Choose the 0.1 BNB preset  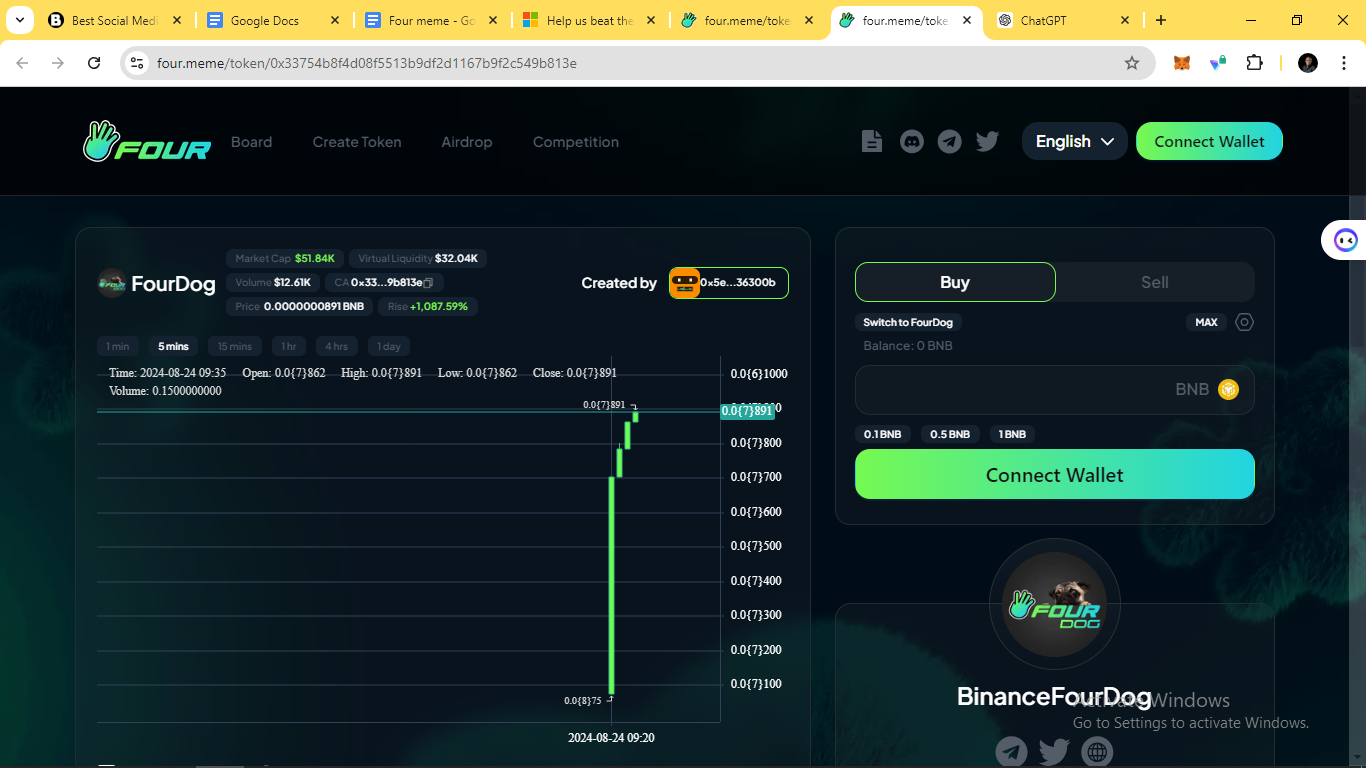pyautogui.click(x=883, y=434)
